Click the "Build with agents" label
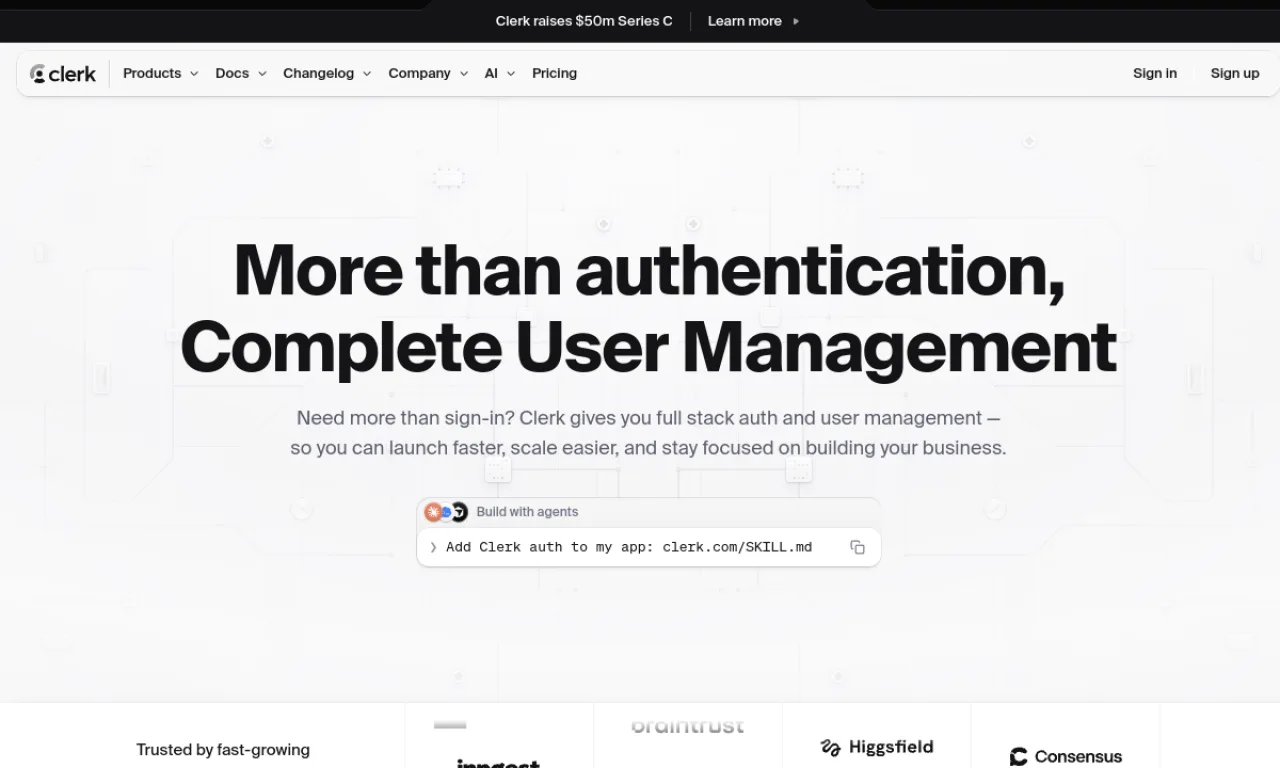This screenshot has width=1280, height=768. pos(527,512)
